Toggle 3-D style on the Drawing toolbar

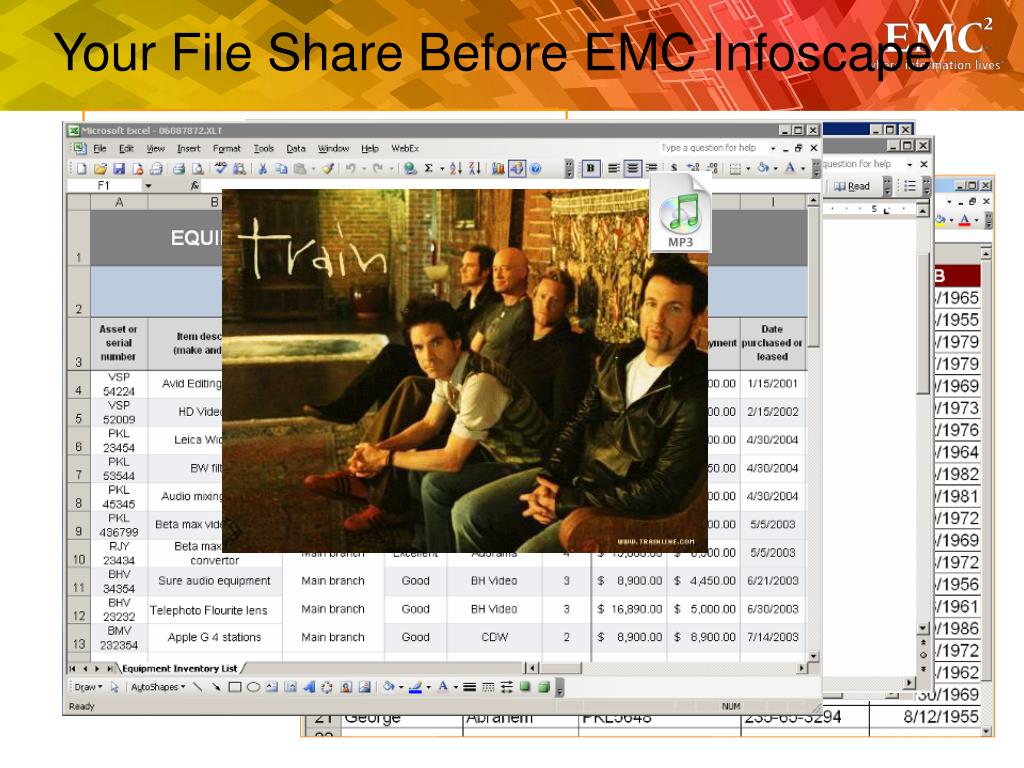(x=543, y=687)
